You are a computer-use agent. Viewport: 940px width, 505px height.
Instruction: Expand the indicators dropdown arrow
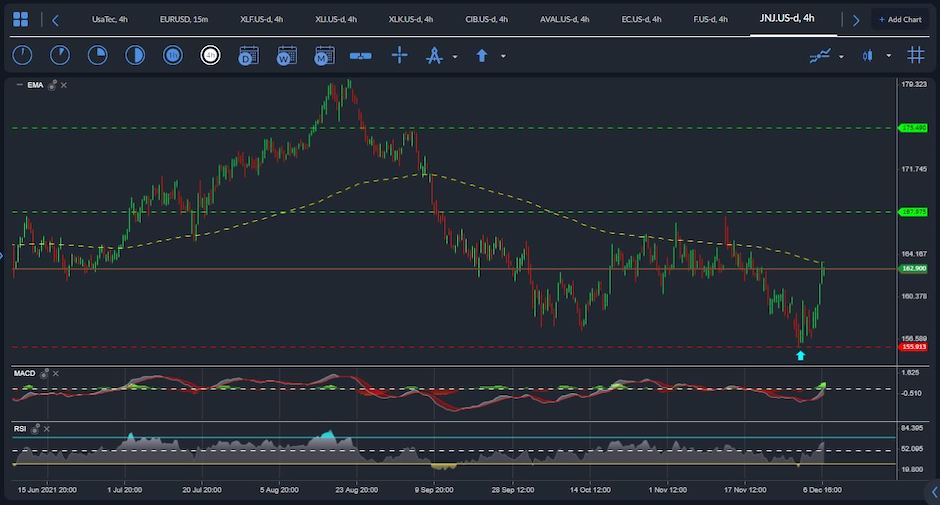coord(841,57)
